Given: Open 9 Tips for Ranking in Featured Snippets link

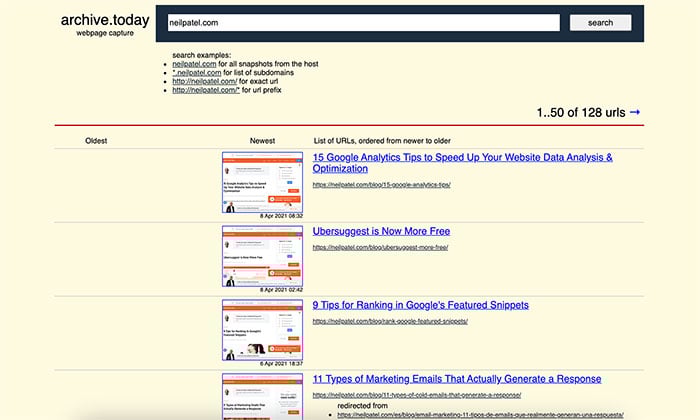Looking at the screenshot, I should pos(421,305).
